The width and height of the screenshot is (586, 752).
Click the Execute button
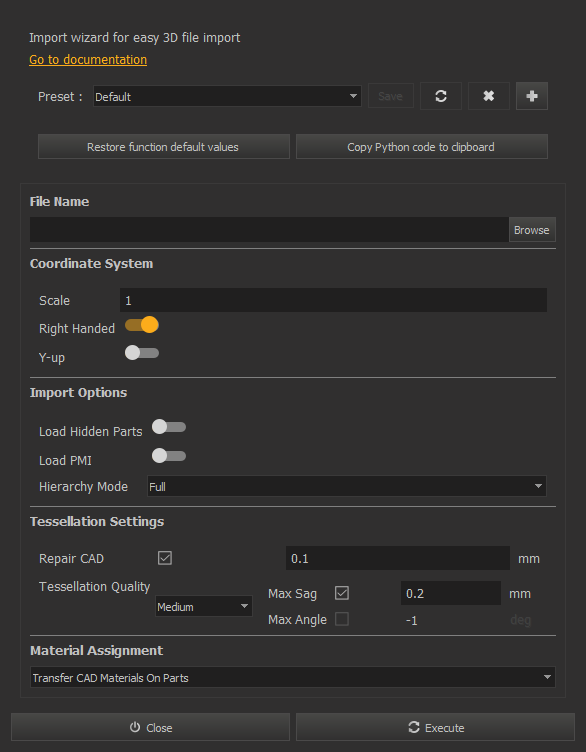point(435,727)
